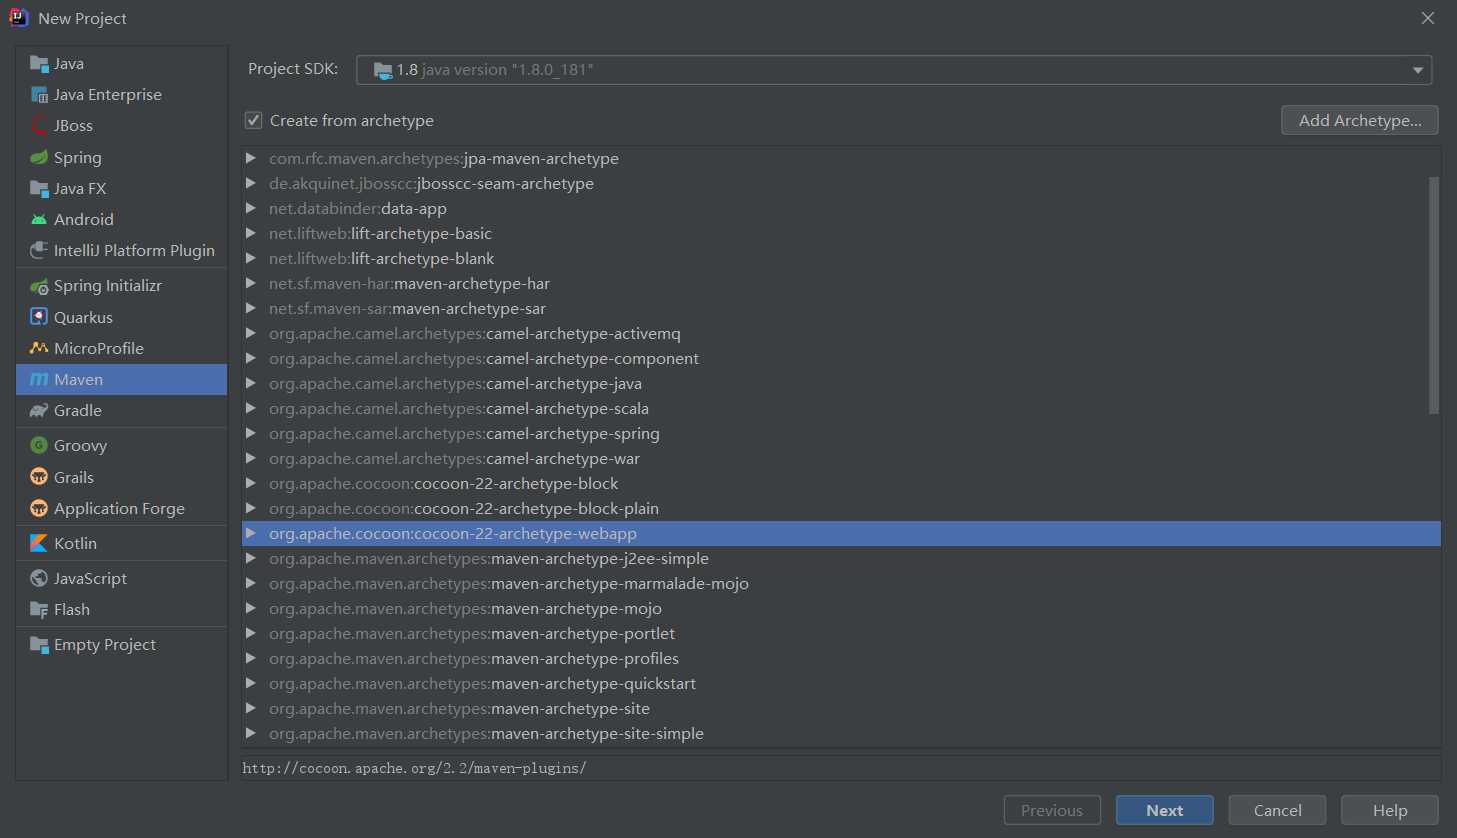1457x838 pixels.
Task: Select camel-archetype-spring row
Action: [x=841, y=433]
